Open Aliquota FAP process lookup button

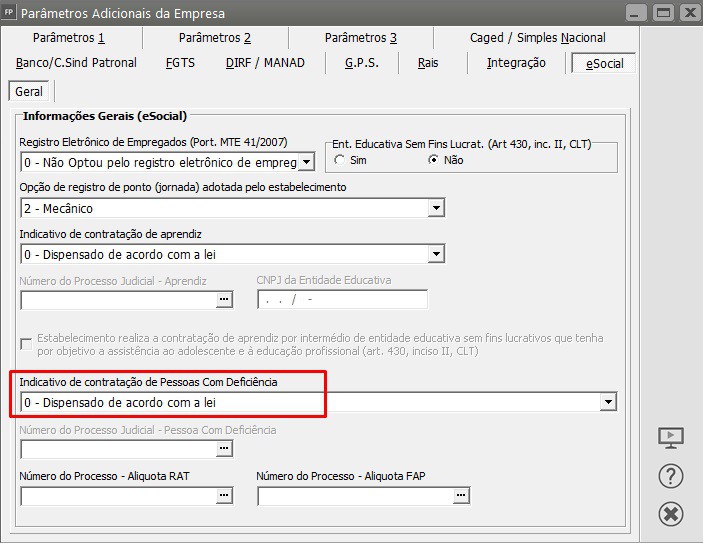(461, 496)
